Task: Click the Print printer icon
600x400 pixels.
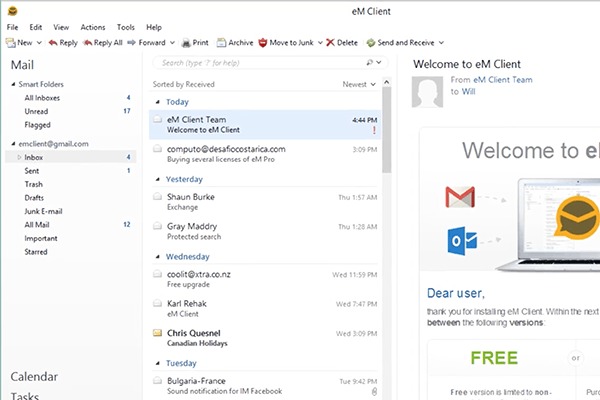Action: pos(186,43)
